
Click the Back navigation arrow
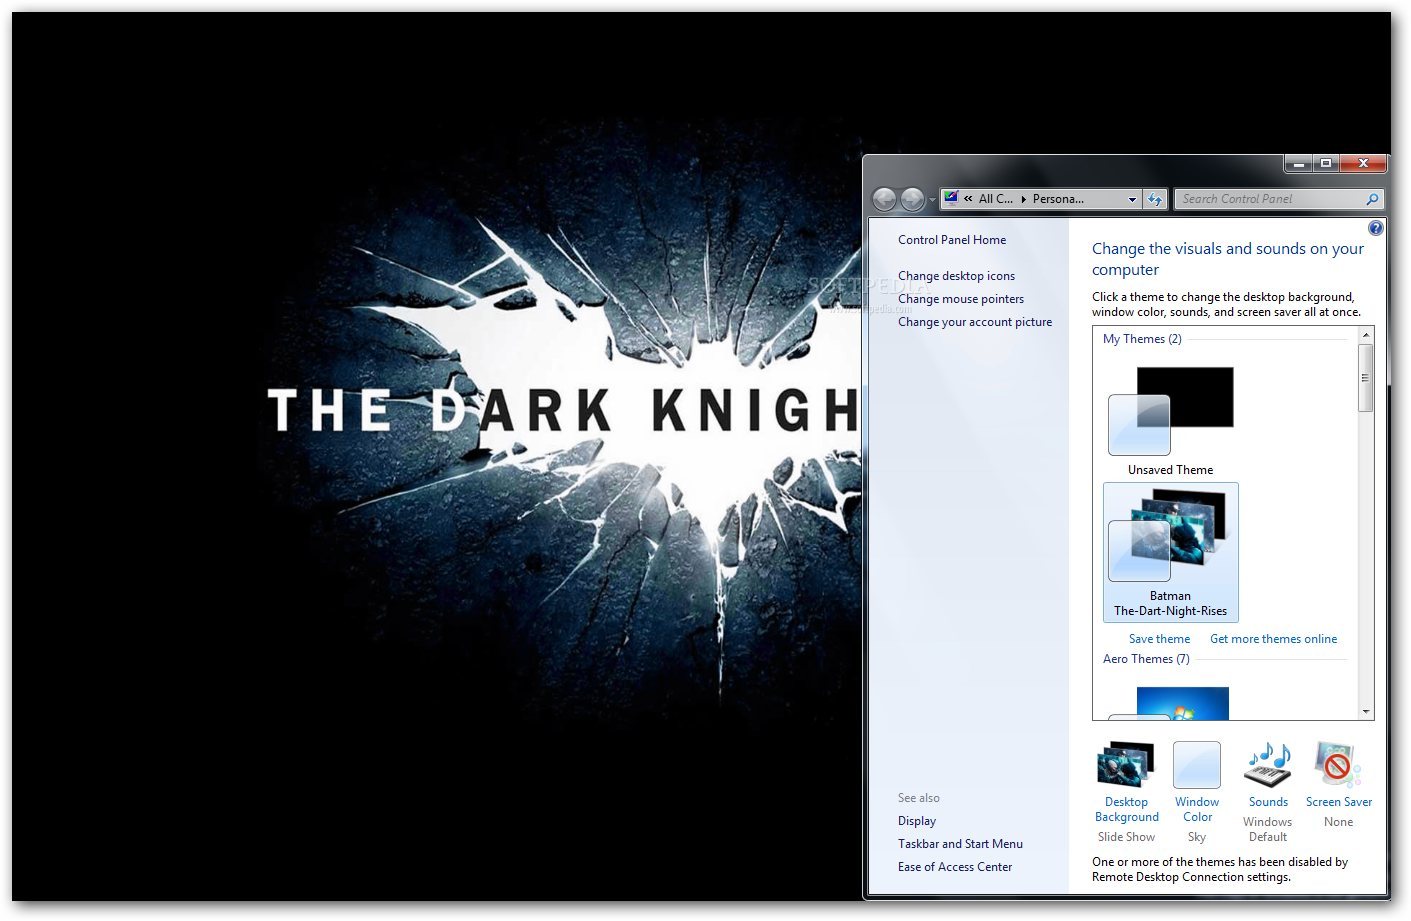884,199
